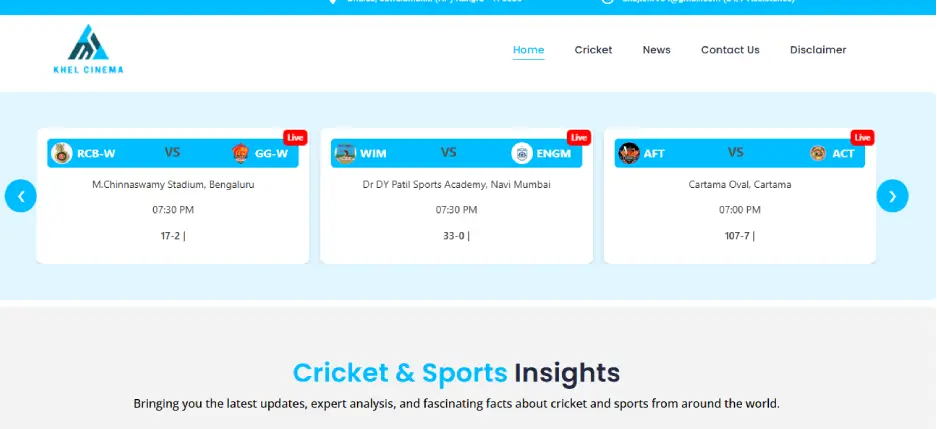
Task: Open the Cricket menu item
Action: coord(593,50)
